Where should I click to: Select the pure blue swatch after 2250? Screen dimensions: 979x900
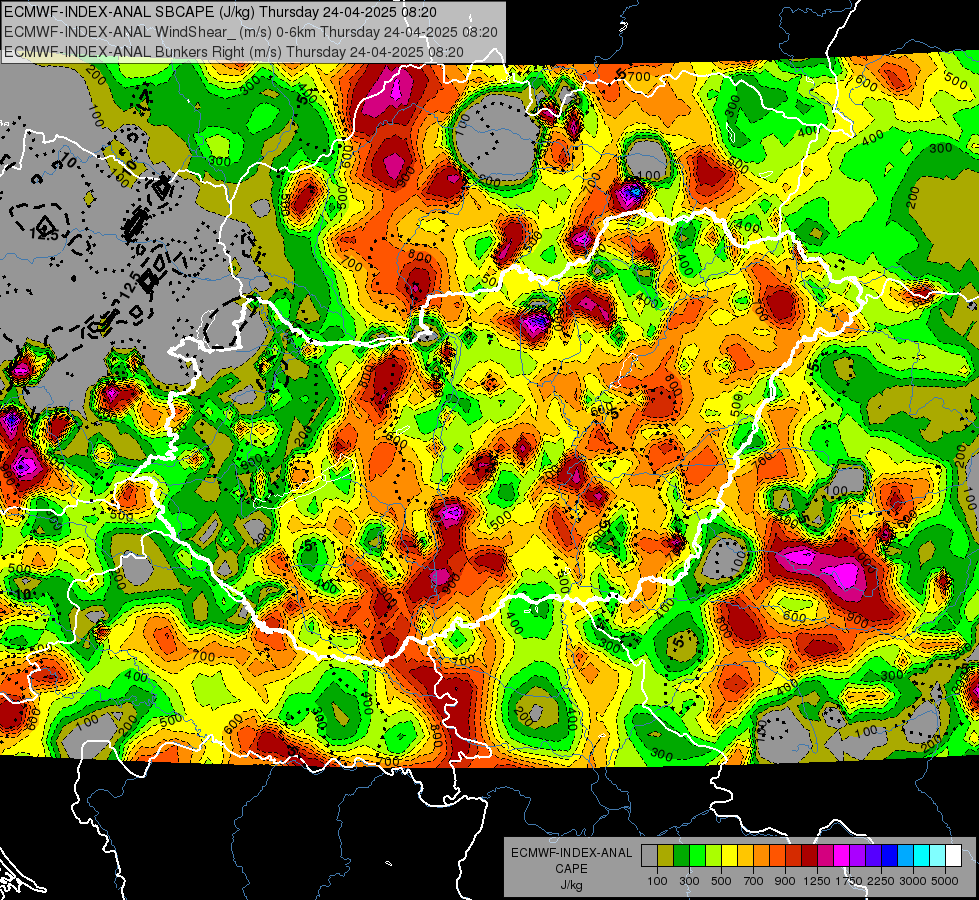pos(890,856)
